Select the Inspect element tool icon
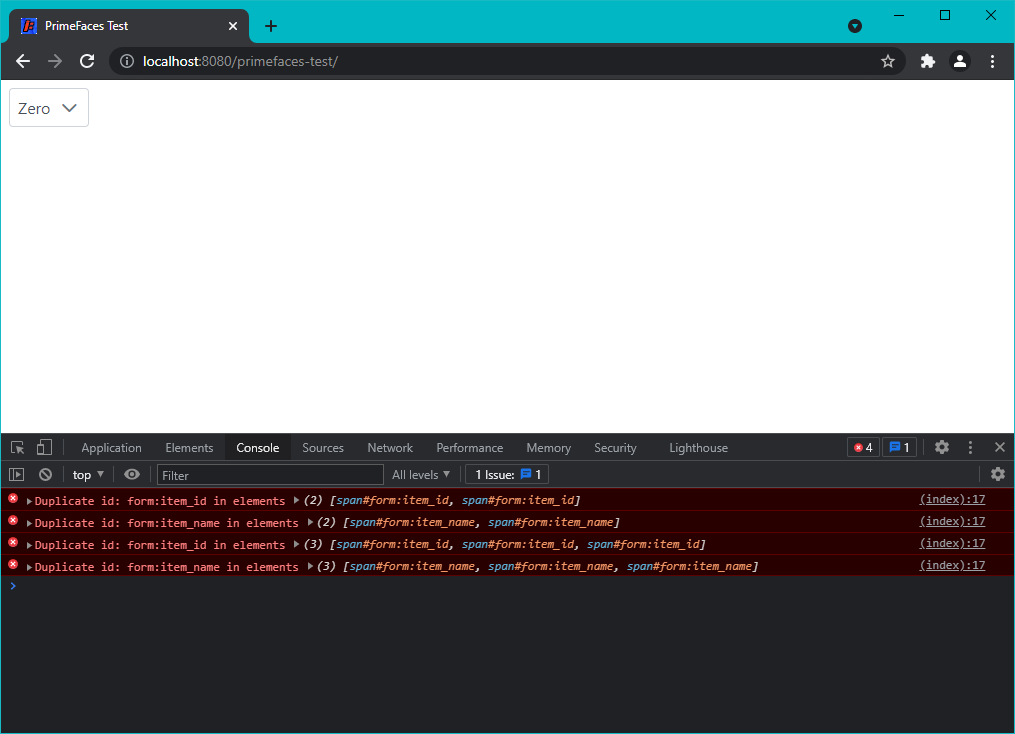 (16, 447)
